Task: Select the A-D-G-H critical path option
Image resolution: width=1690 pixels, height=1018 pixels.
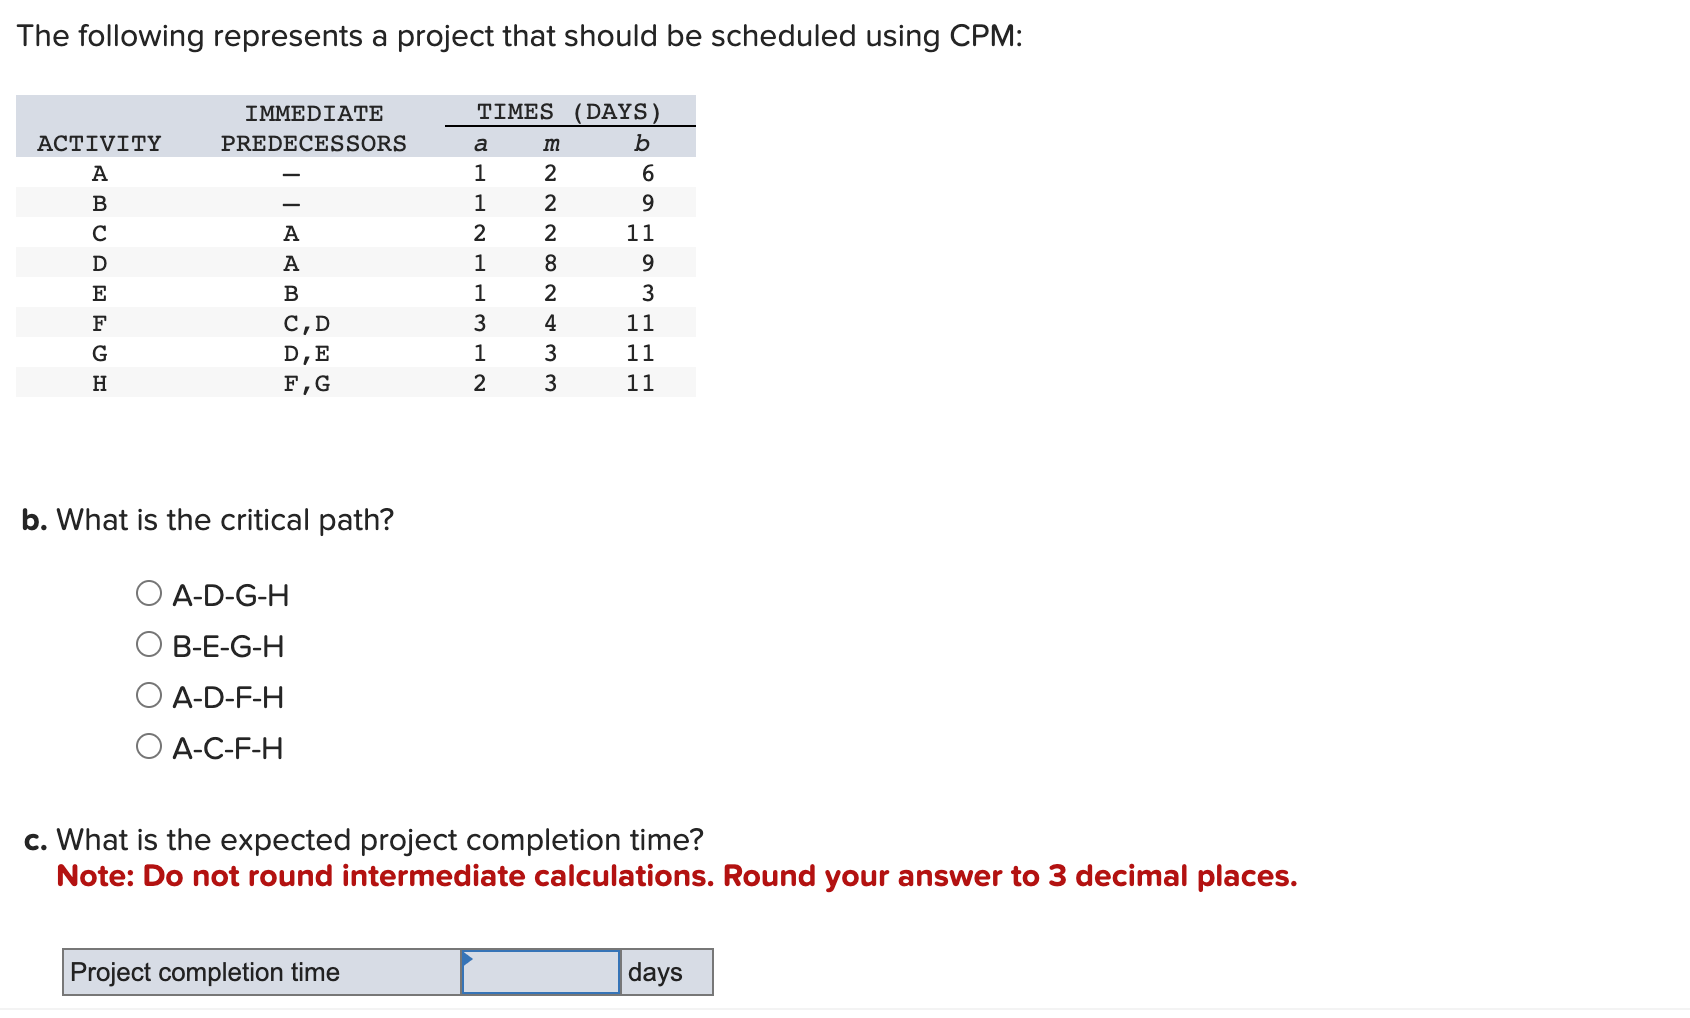Action: (x=148, y=592)
